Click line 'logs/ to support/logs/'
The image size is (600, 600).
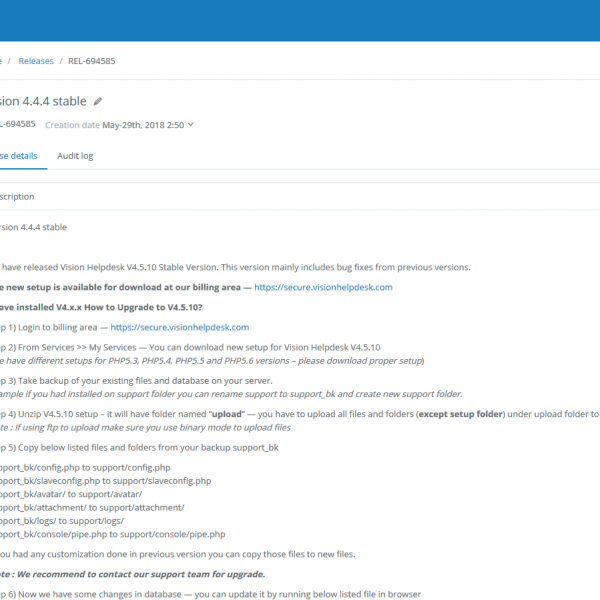[x=62, y=521]
